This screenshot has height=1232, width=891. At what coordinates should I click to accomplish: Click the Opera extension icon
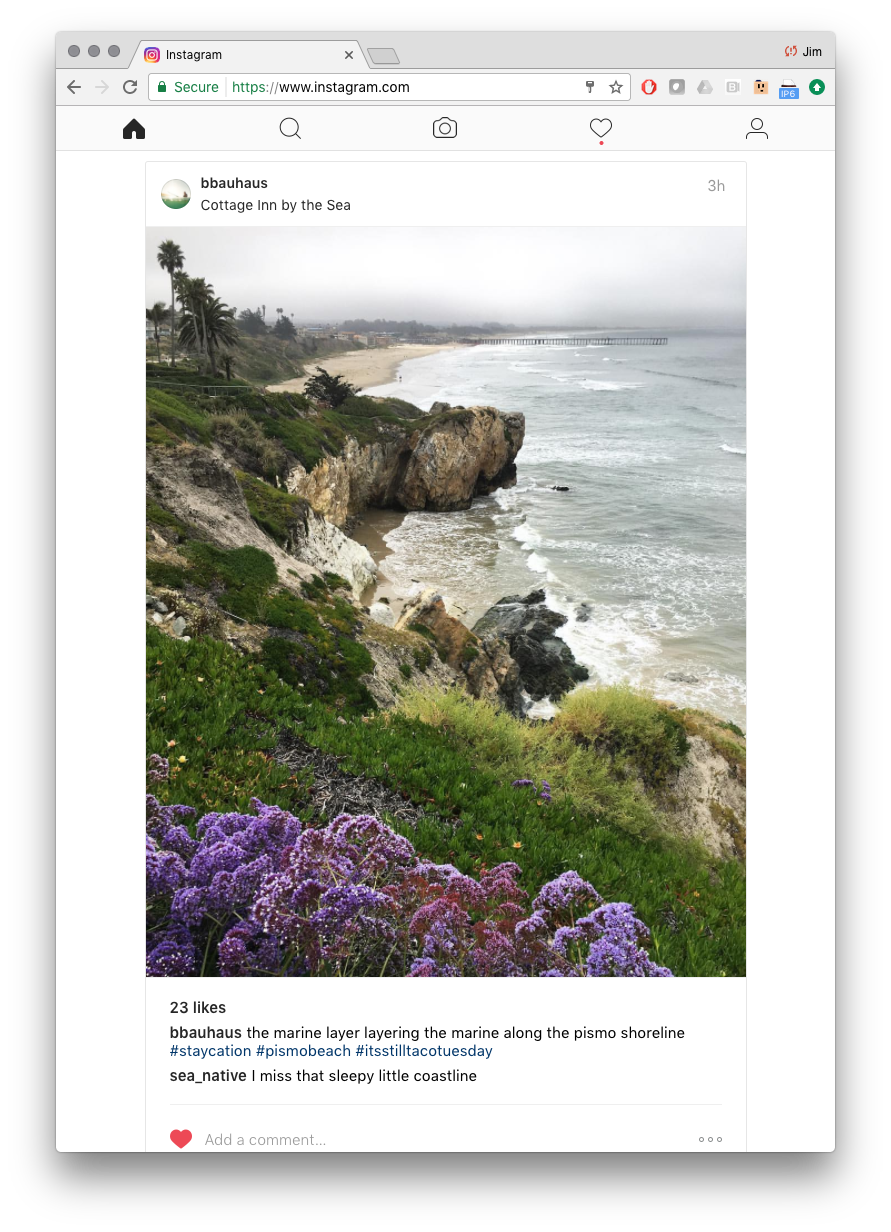tap(649, 87)
